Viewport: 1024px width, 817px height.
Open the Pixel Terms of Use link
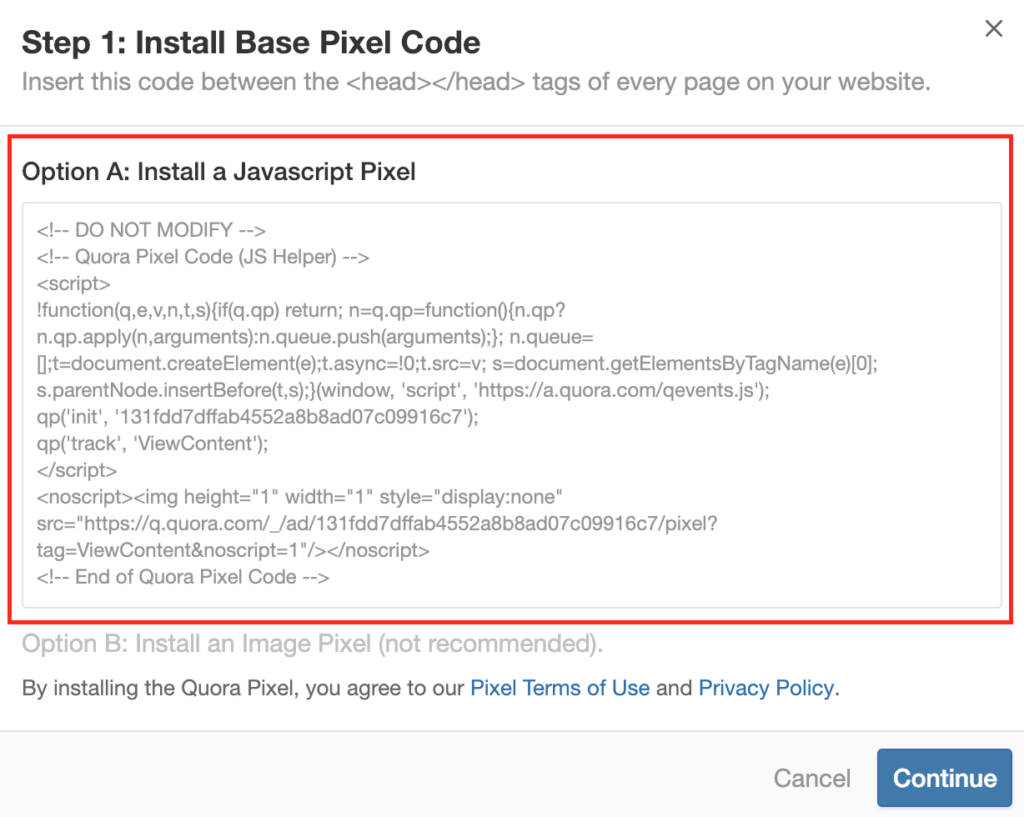tap(560, 688)
